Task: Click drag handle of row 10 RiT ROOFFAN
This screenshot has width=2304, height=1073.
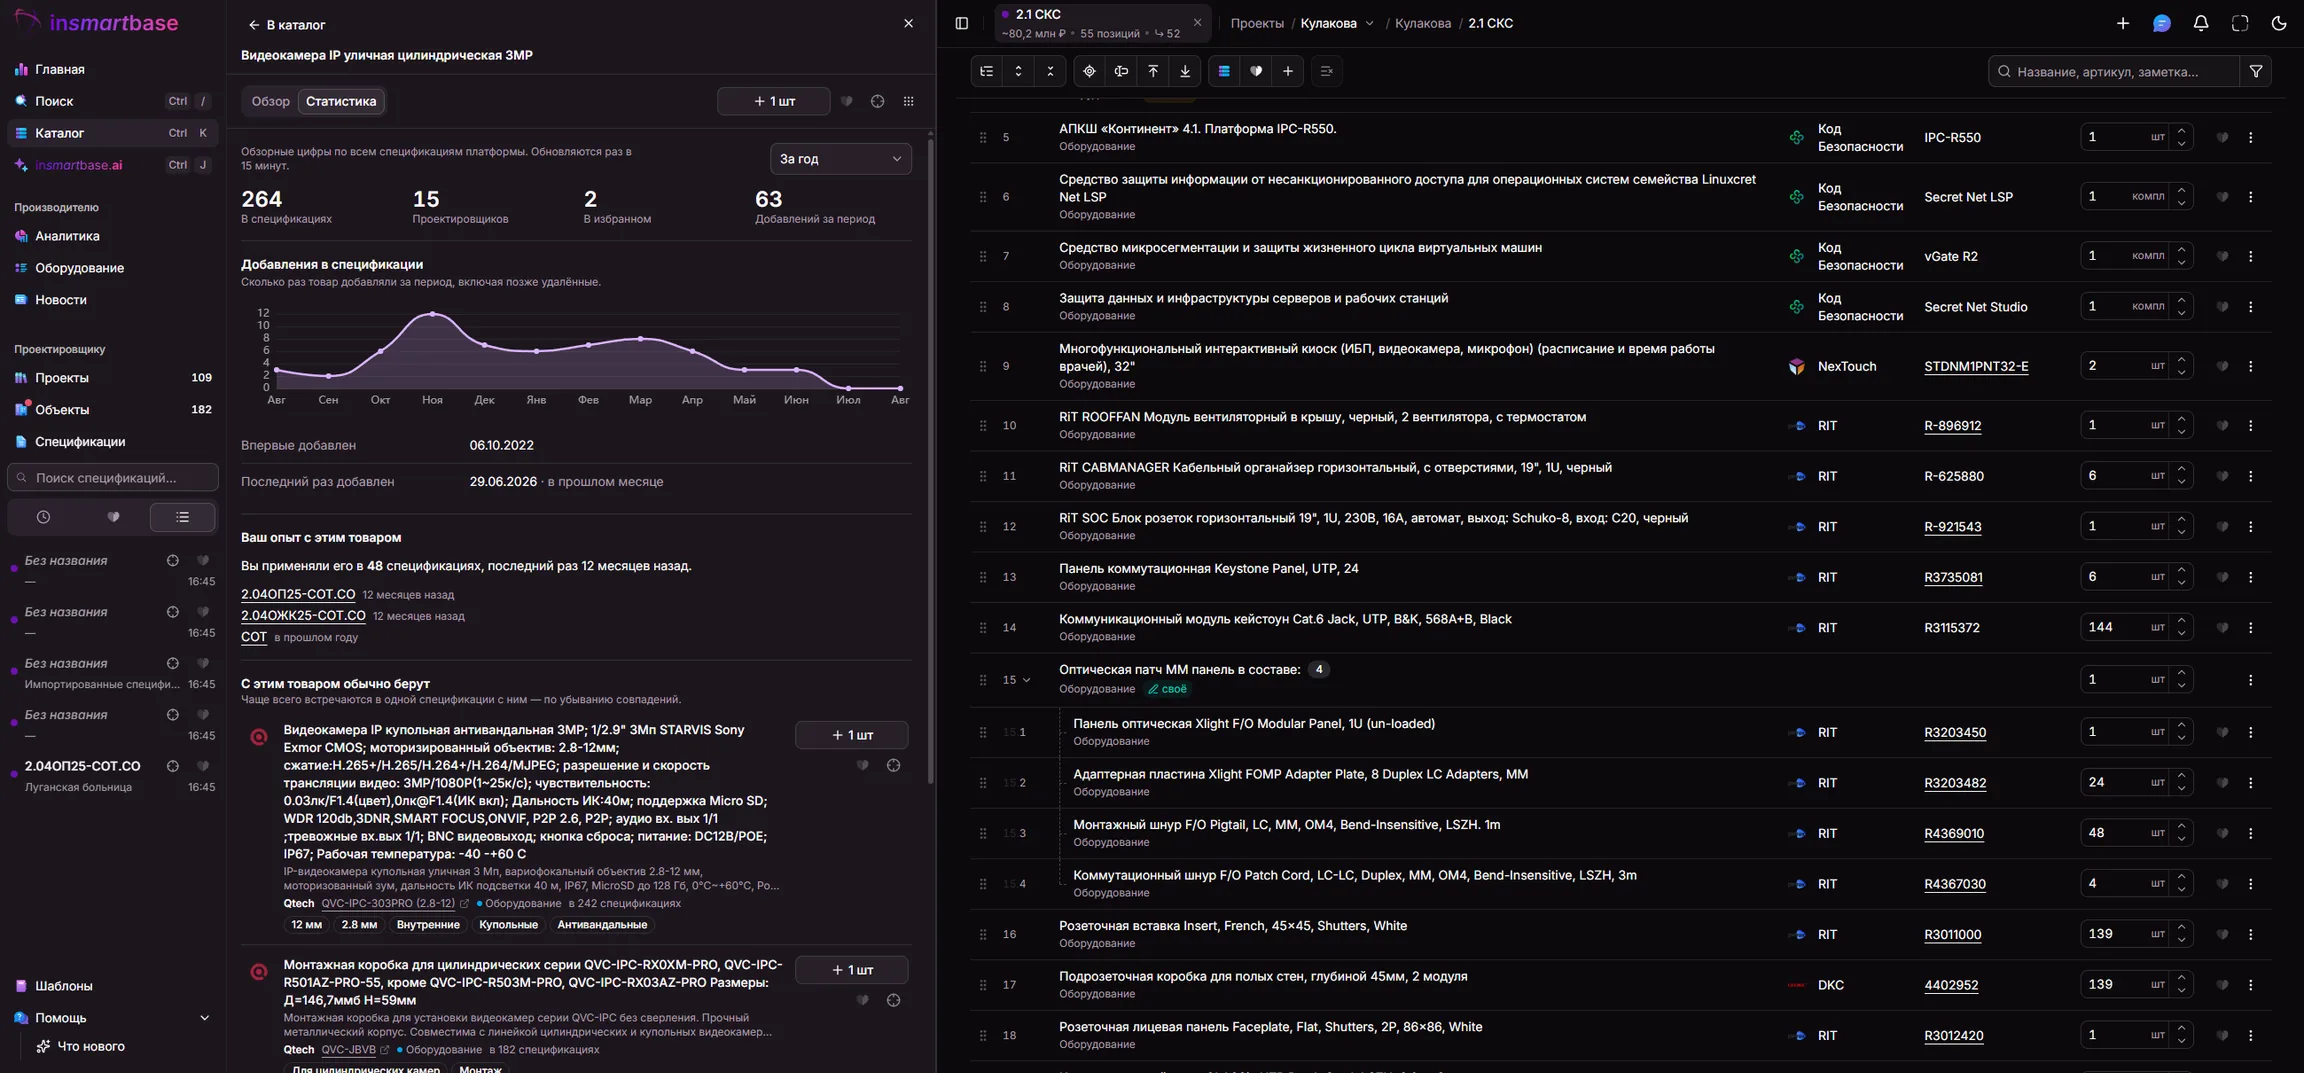Action: click(x=983, y=426)
